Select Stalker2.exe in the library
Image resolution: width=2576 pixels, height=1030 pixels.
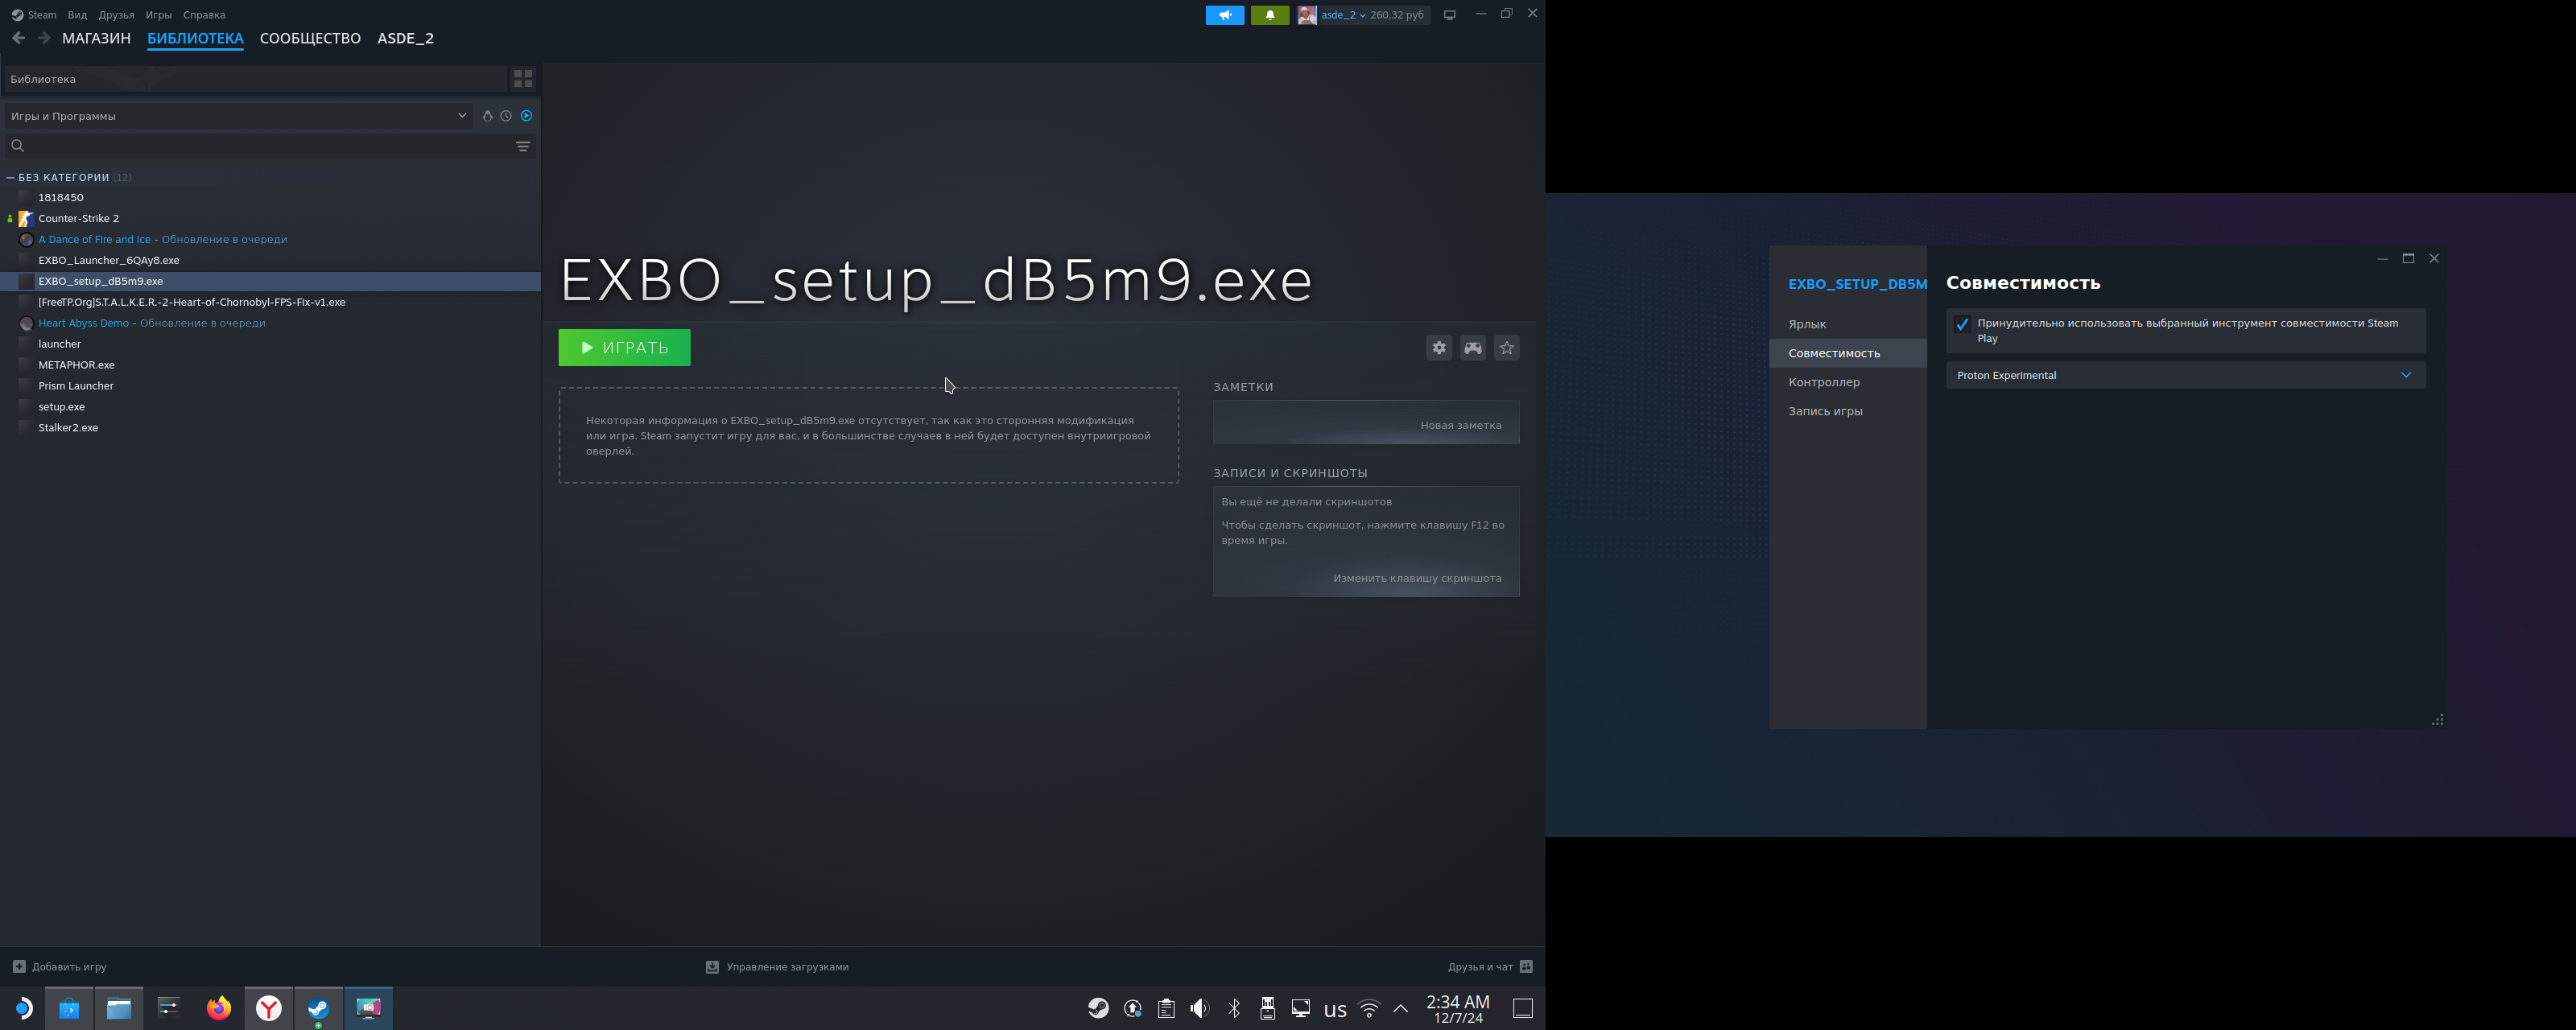pos(270,428)
